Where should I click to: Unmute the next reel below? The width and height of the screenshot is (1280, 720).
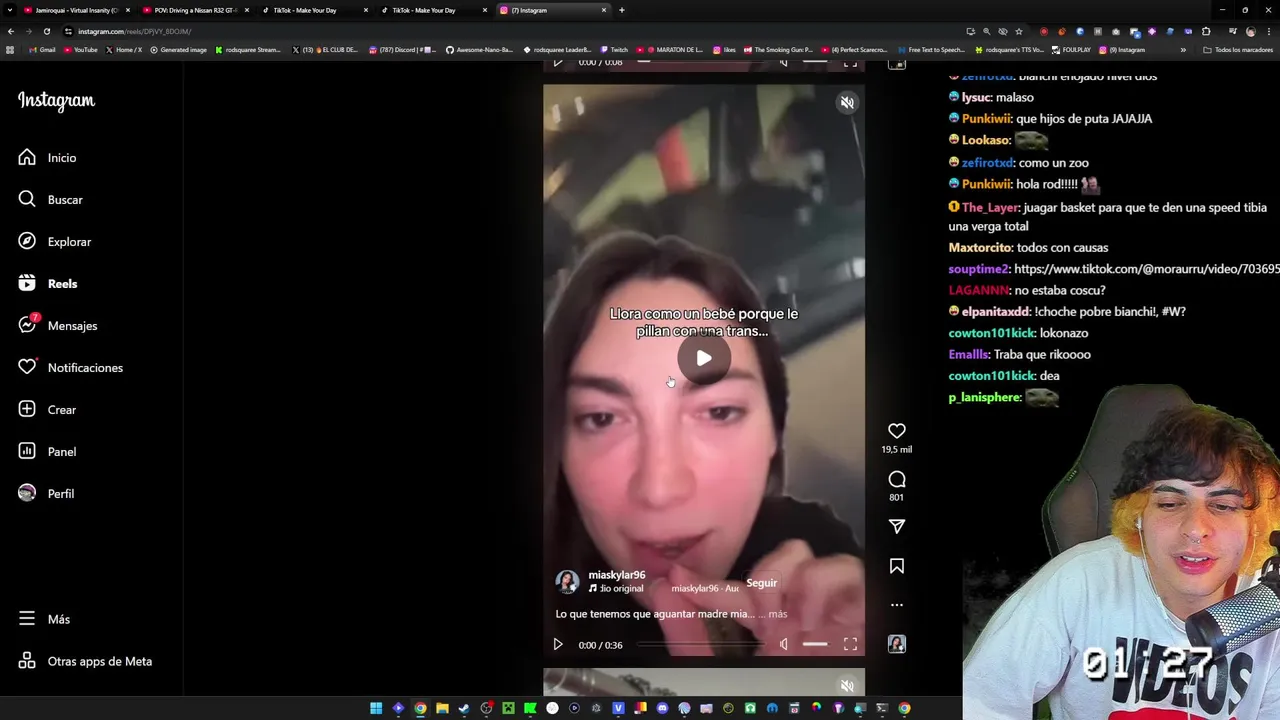pyautogui.click(x=847, y=686)
